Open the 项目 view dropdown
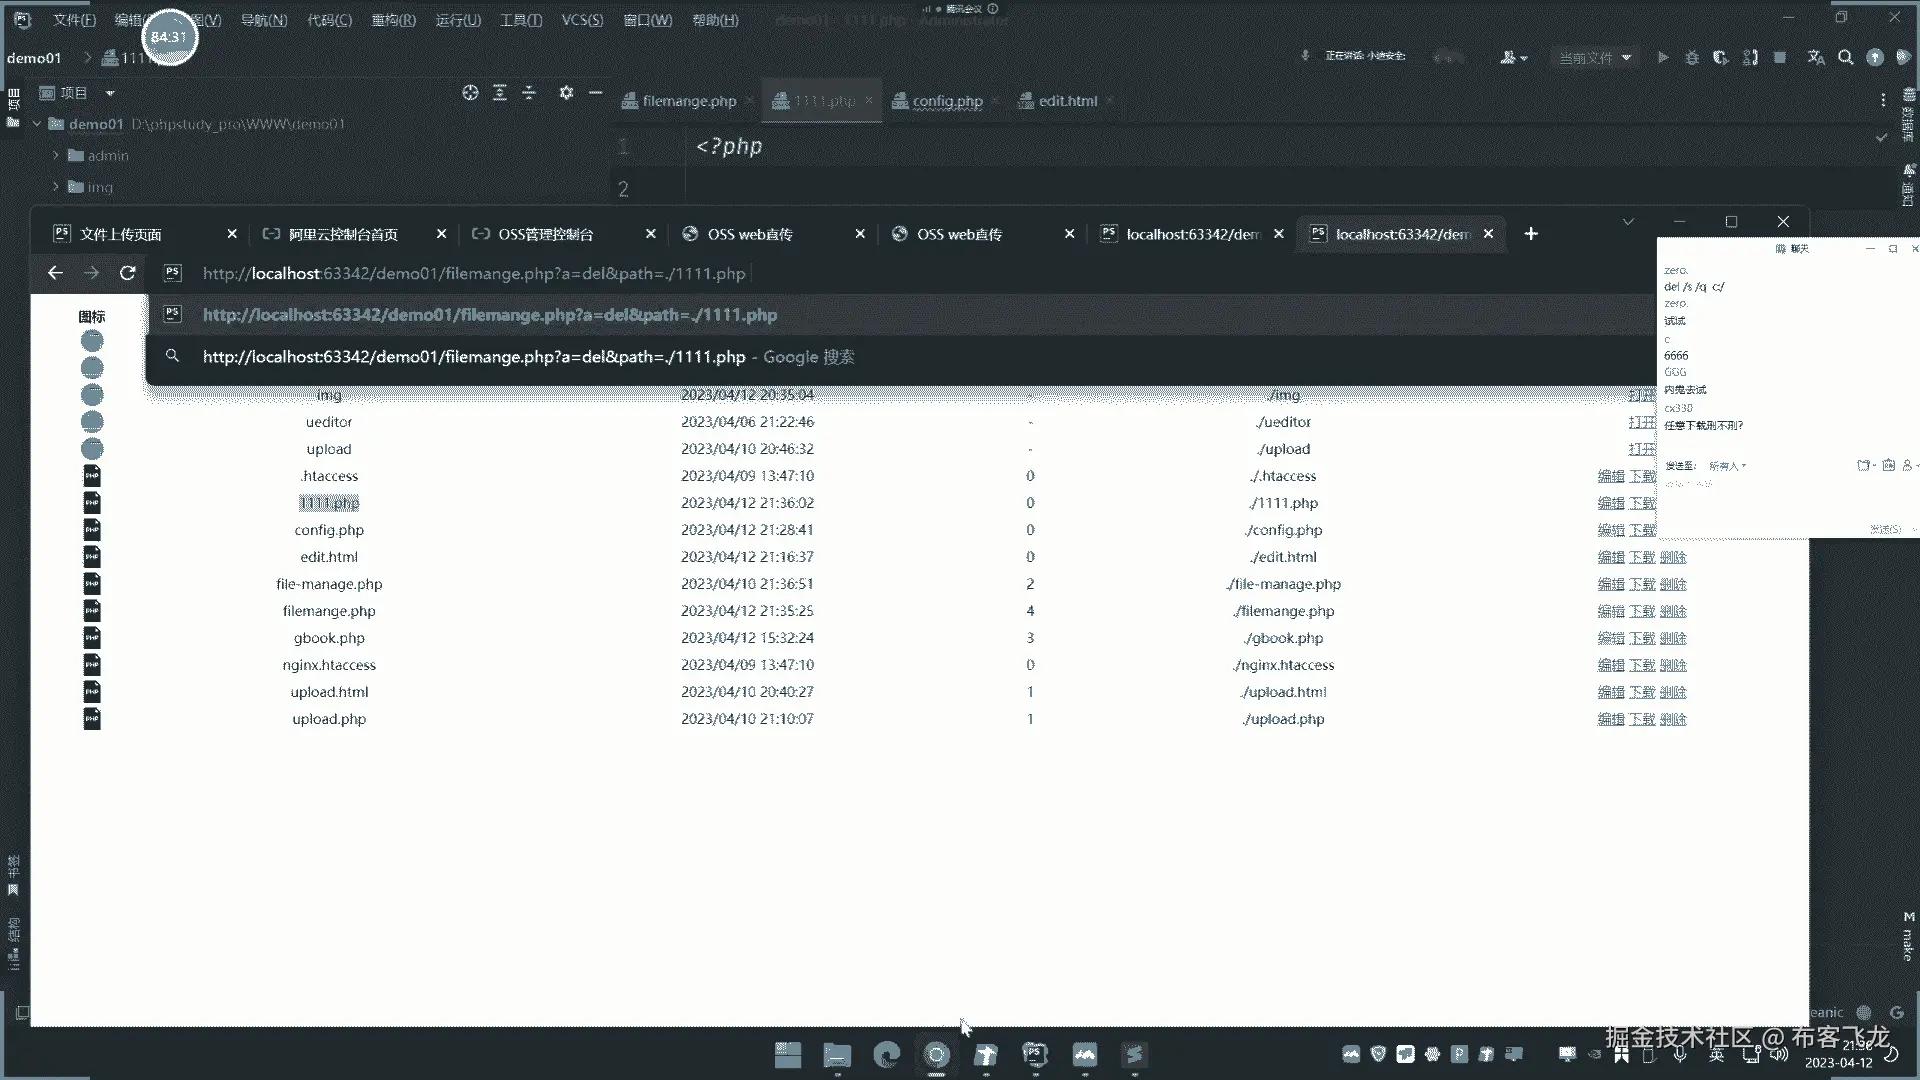The height and width of the screenshot is (1080, 1920). 110,93
